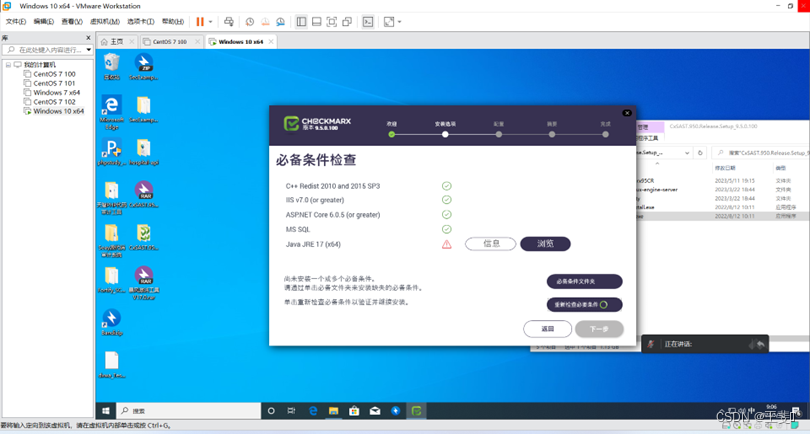The width and height of the screenshot is (810, 434).
Task: Click the 必备条件文件夹 button
Action: pyautogui.click(x=584, y=281)
